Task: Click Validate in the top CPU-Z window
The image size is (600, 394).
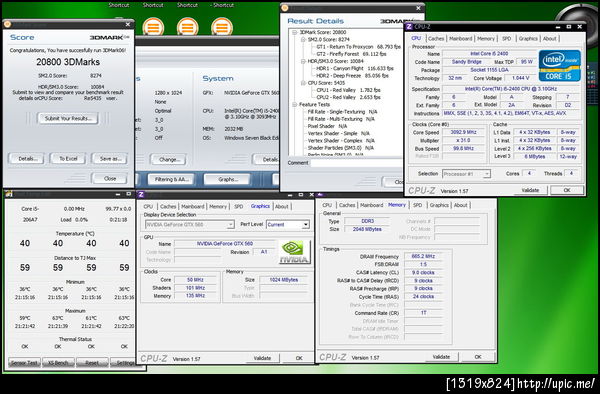Action: pos(530,190)
